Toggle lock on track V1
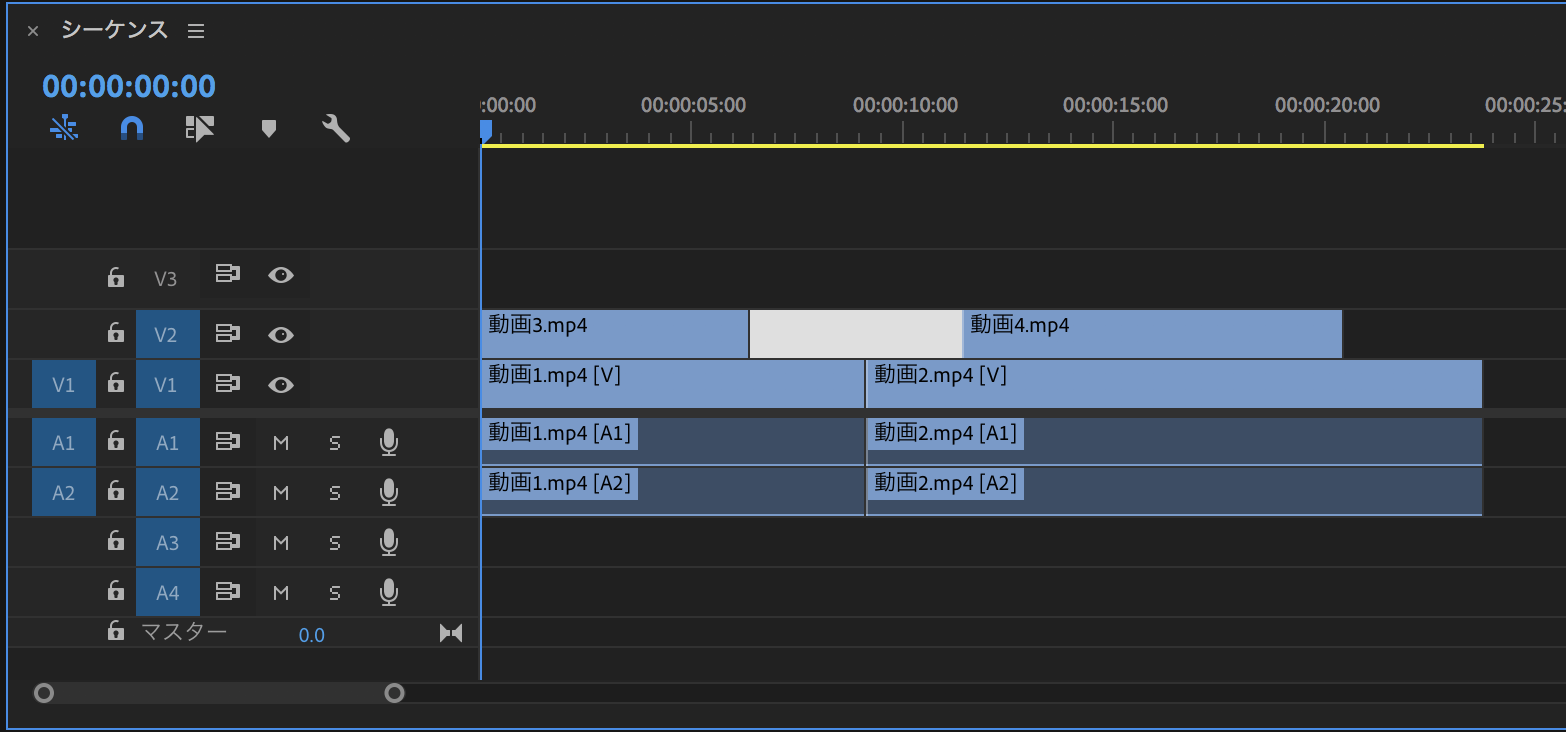Image resolution: width=1566 pixels, height=732 pixels. (x=116, y=384)
